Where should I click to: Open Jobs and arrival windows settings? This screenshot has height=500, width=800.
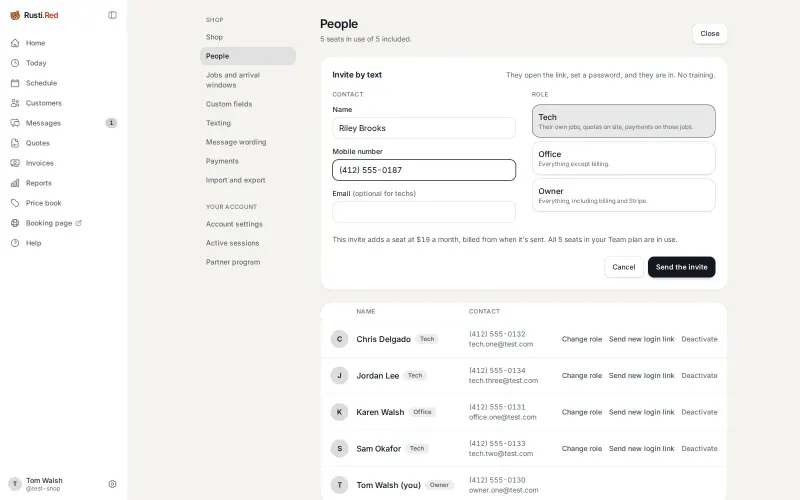coord(247,80)
